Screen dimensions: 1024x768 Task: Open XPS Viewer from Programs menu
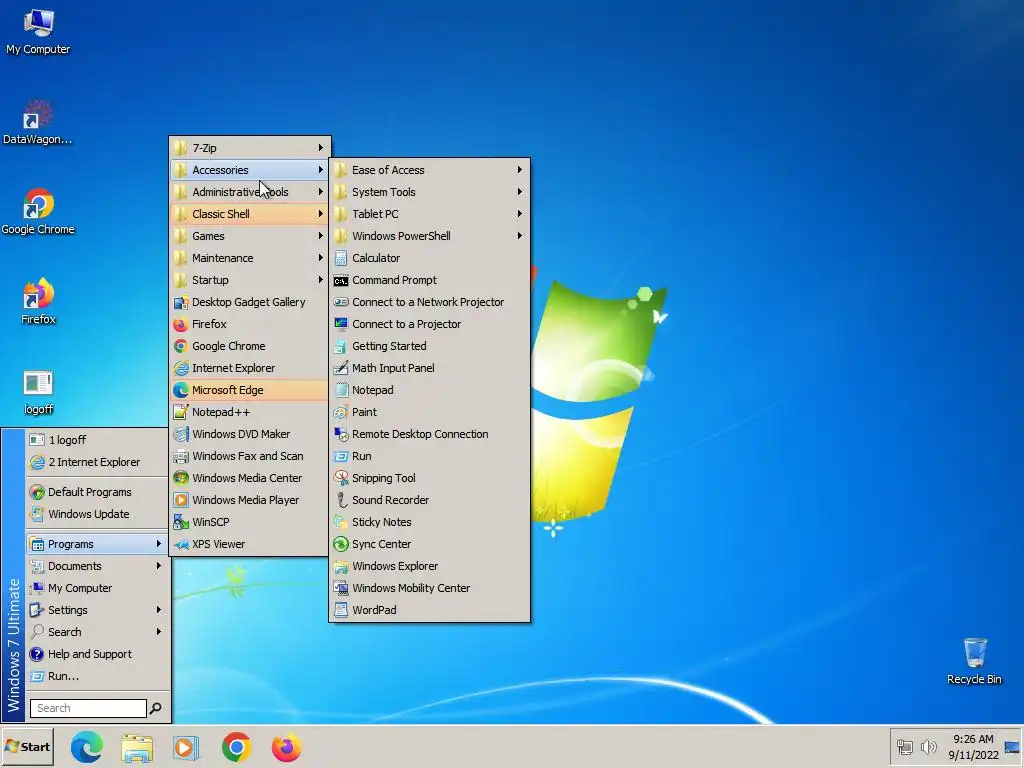point(249,544)
